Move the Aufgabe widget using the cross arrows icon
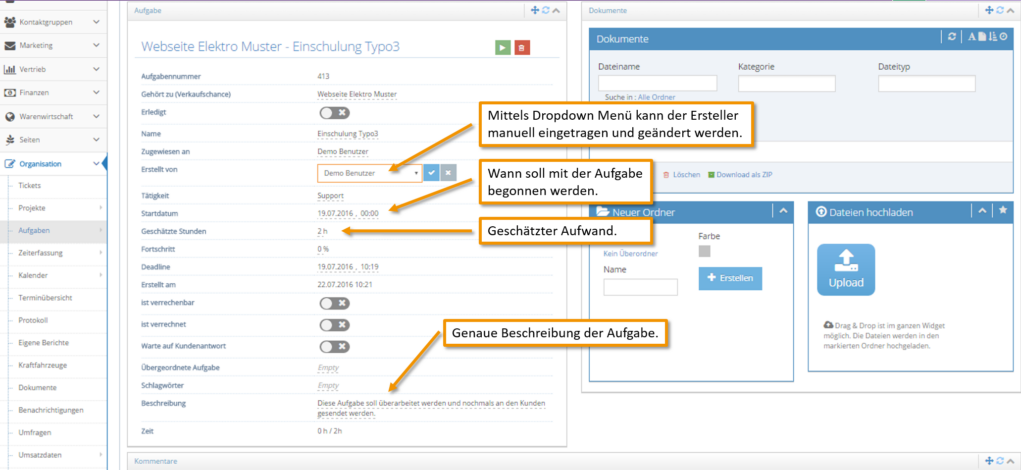The height and width of the screenshot is (470, 1021). point(536,10)
